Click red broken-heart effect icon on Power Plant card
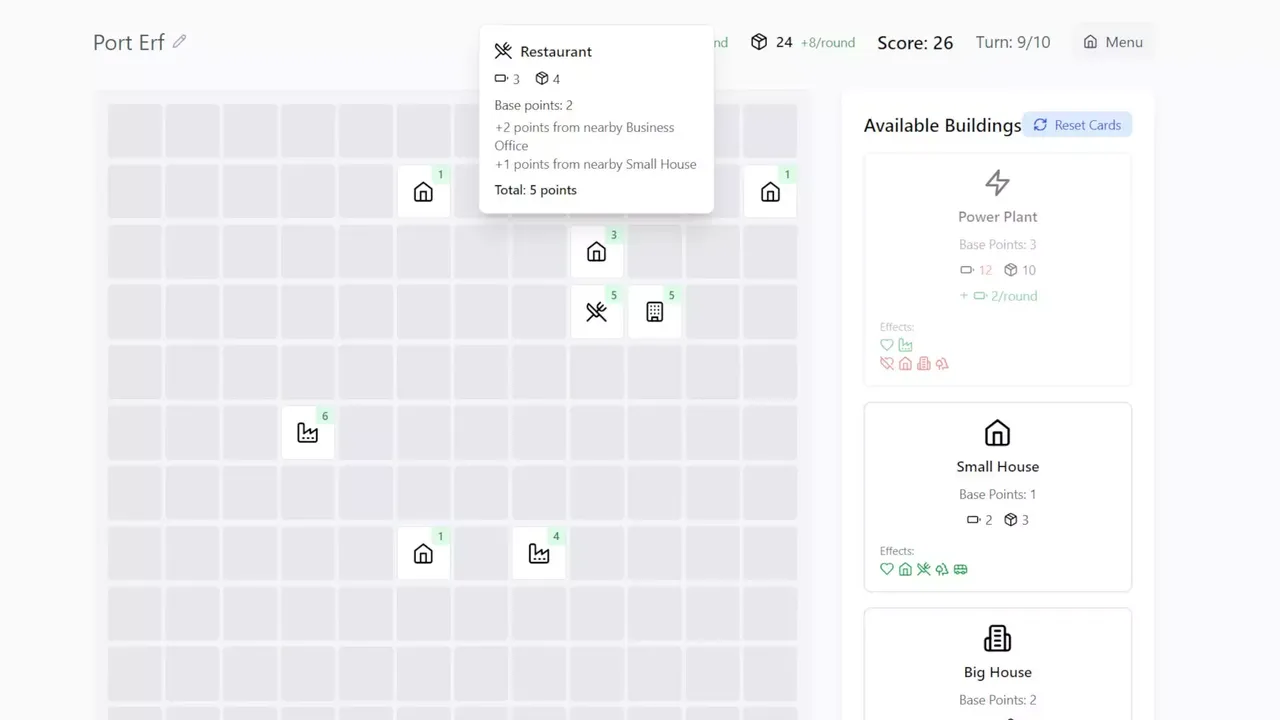Screen dimensions: 1280x720 (x=887, y=364)
